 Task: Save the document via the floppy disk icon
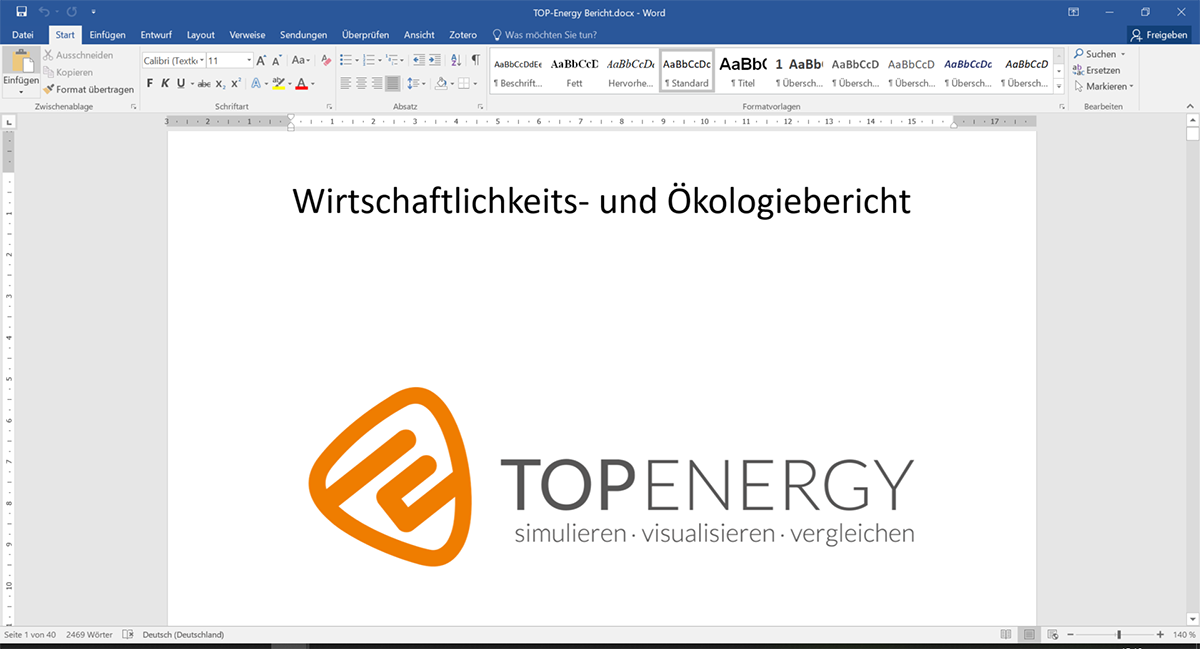tap(22, 11)
